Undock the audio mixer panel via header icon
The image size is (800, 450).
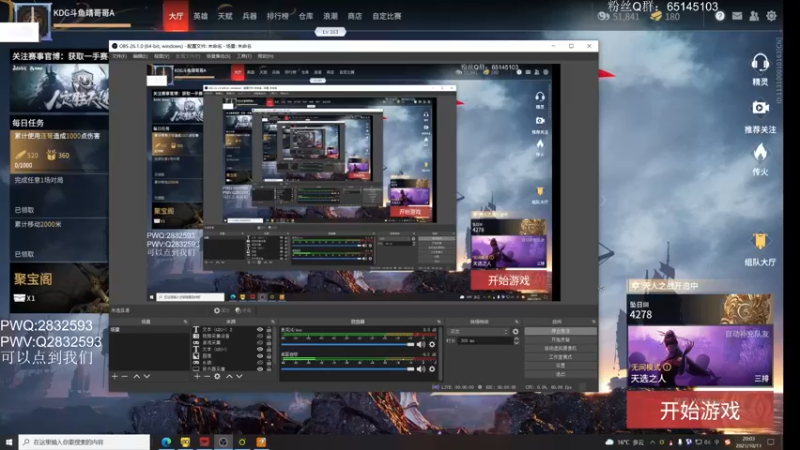point(439,322)
